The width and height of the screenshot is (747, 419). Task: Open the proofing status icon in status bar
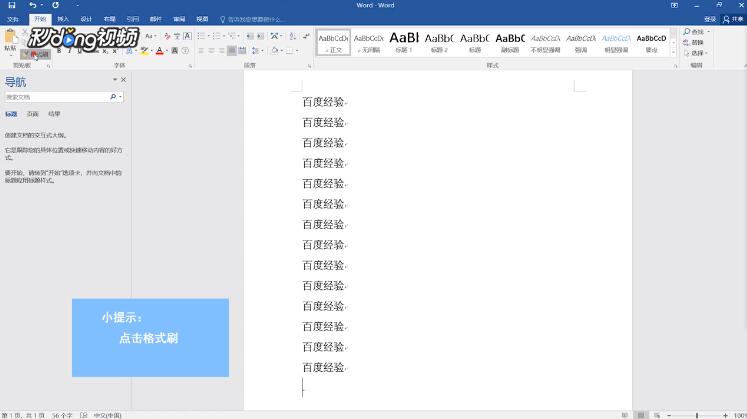point(83,415)
